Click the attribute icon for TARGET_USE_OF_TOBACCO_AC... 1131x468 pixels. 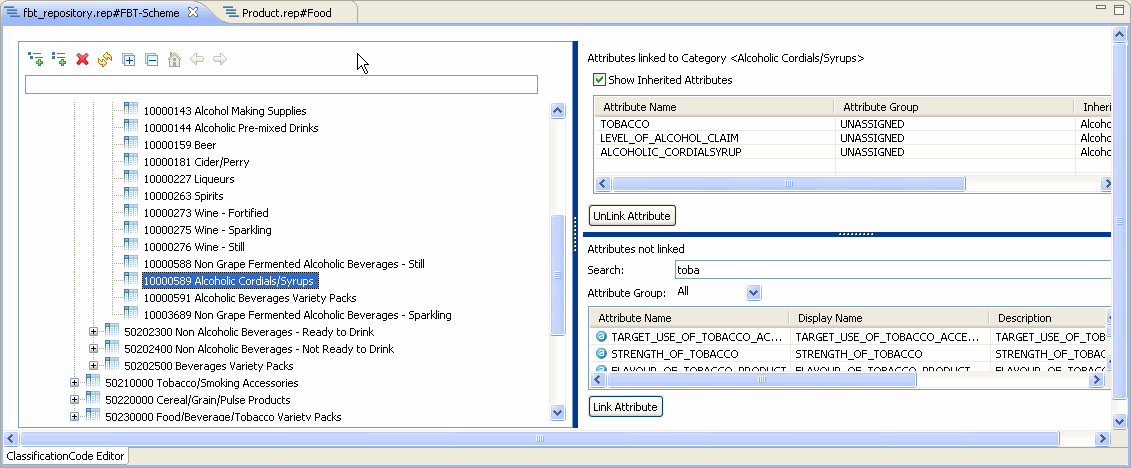pos(602,337)
